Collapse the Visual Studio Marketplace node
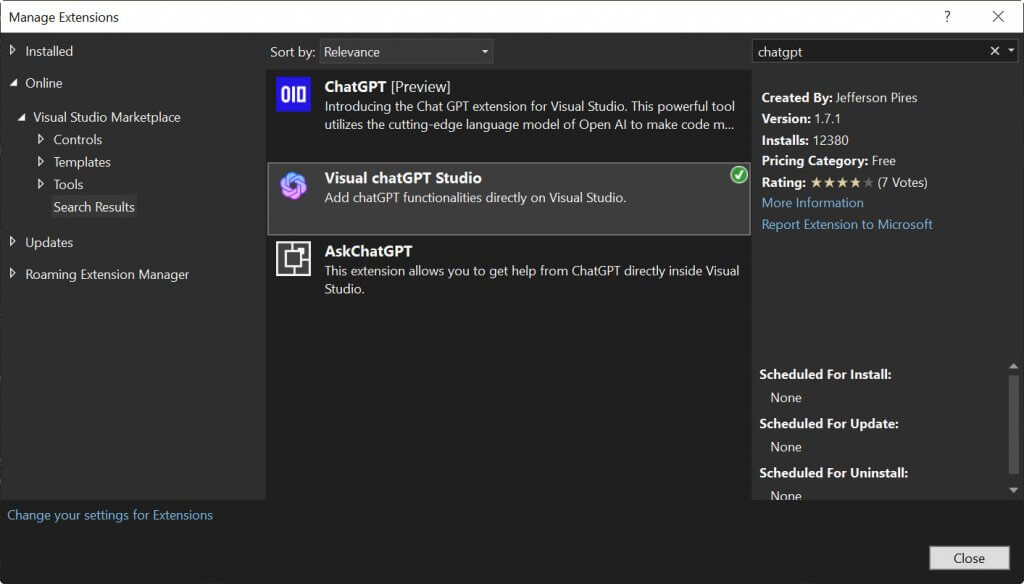The height and width of the screenshot is (584, 1024). click(x=22, y=117)
